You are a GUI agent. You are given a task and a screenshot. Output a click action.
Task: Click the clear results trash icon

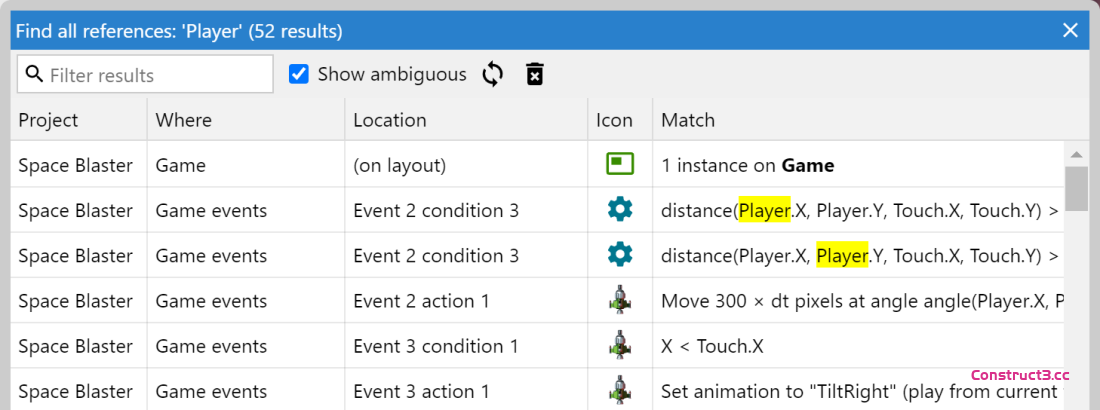coord(535,74)
